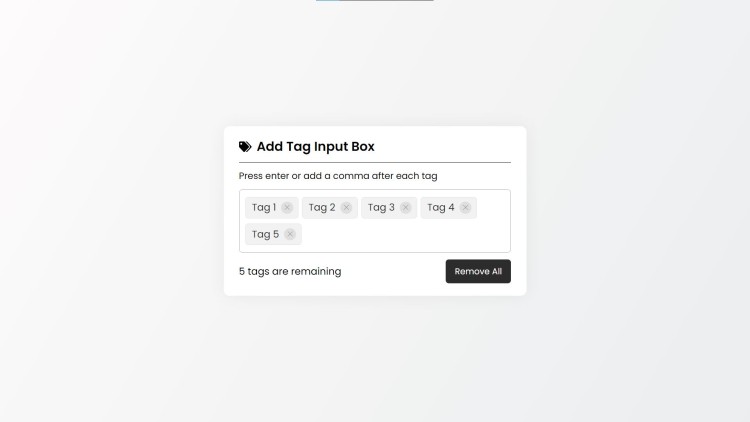Click the "5 tags are remaining" counter text
750x422 pixels.
pyautogui.click(x=290, y=271)
